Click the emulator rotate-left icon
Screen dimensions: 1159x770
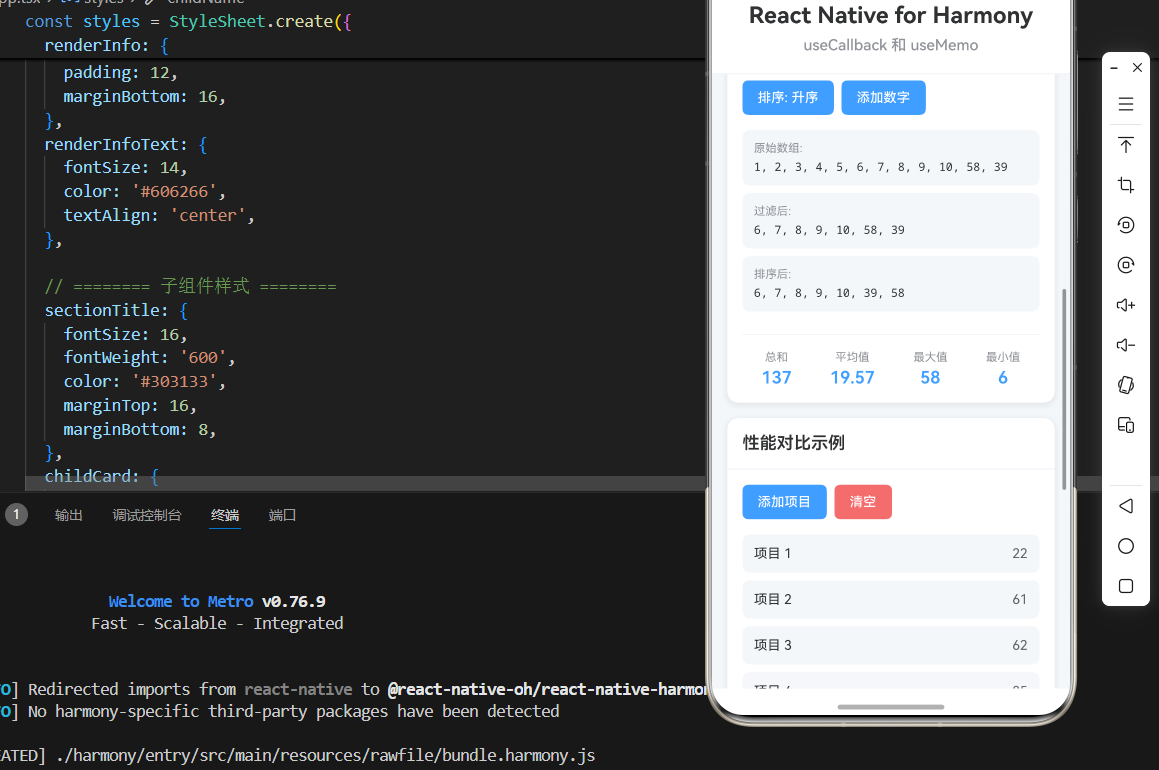[1125, 225]
